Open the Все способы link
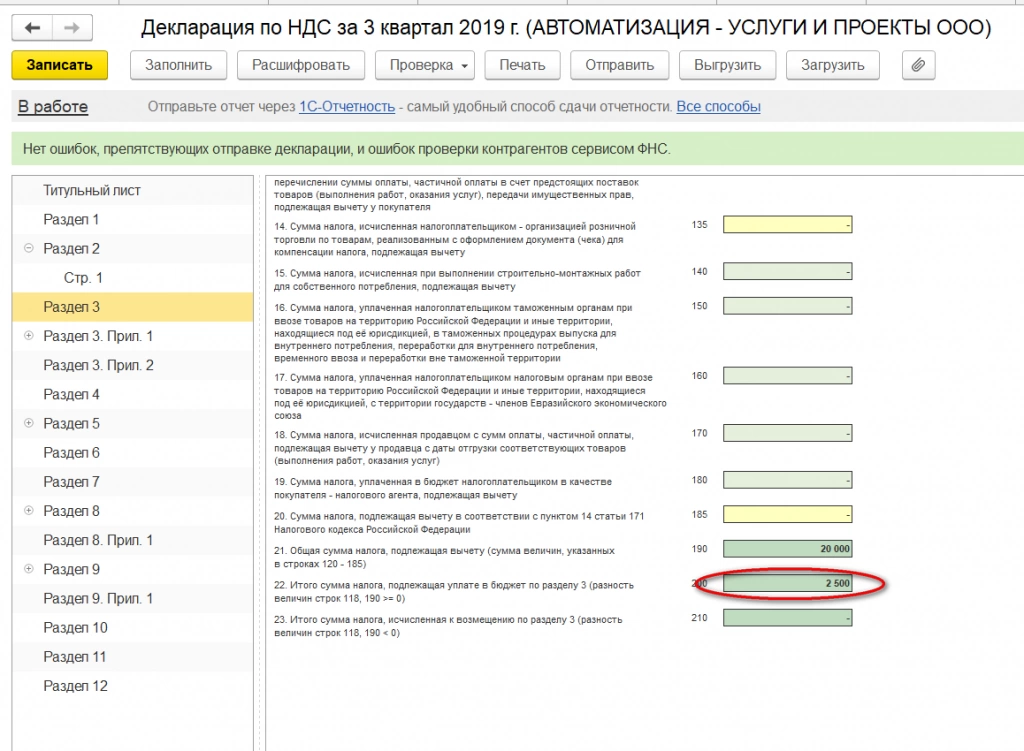This screenshot has height=751, width=1024. (x=718, y=106)
